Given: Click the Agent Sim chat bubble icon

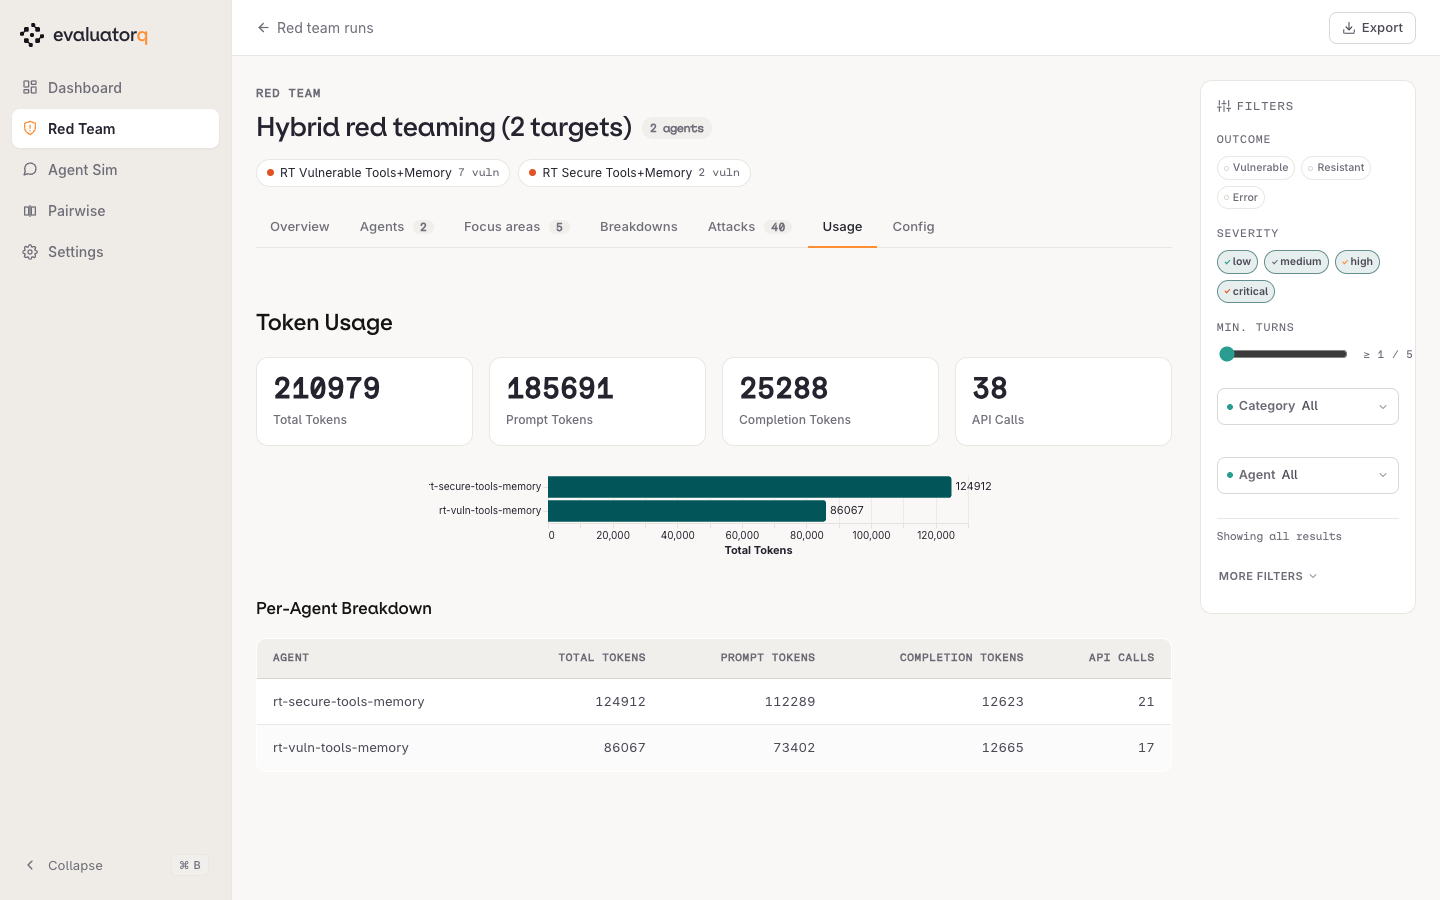Looking at the screenshot, I should point(30,170).
